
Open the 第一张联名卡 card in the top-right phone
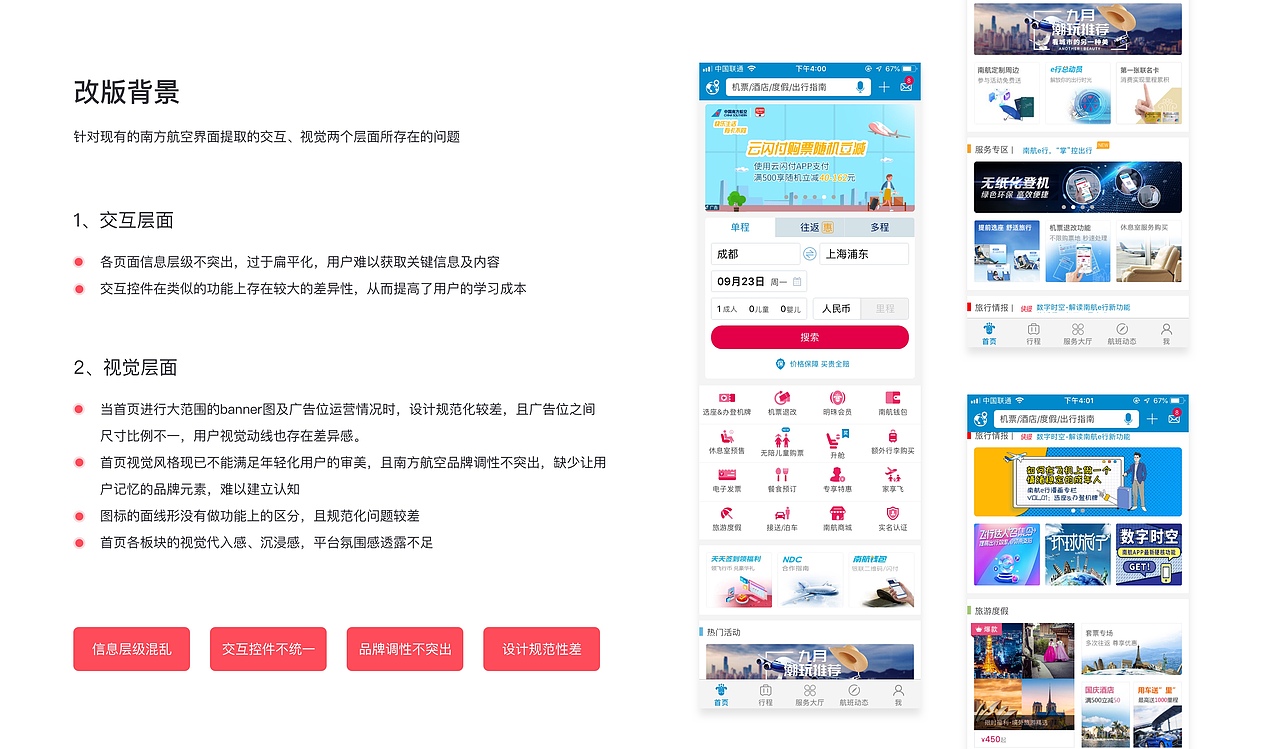(x=1149, y=94)
